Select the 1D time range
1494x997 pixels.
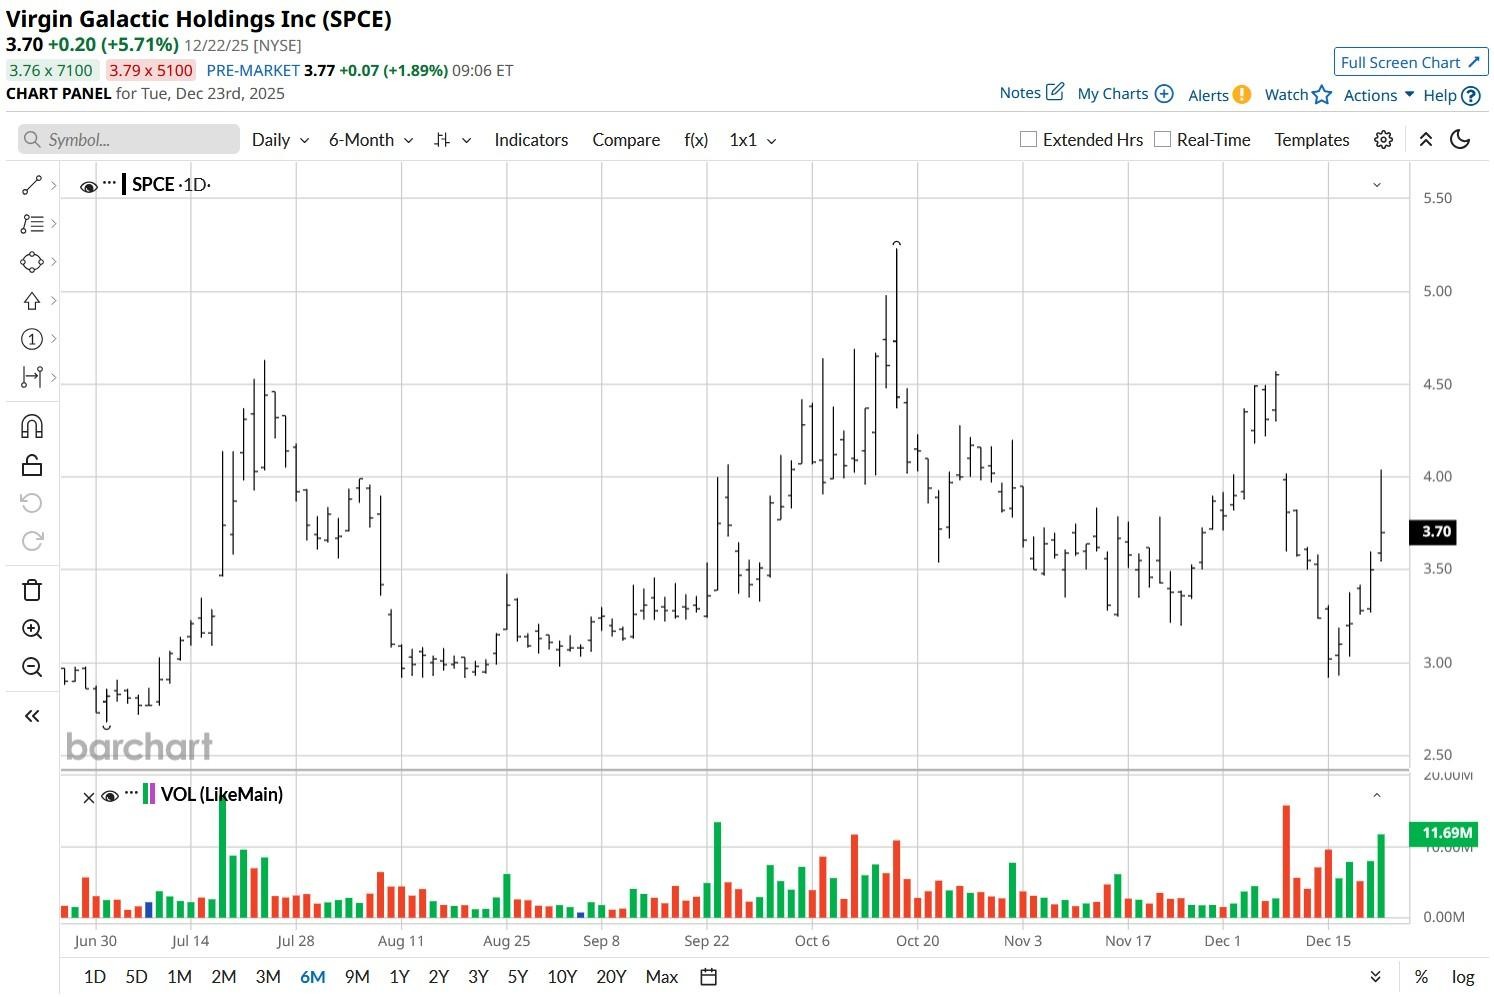click(94, 977)
